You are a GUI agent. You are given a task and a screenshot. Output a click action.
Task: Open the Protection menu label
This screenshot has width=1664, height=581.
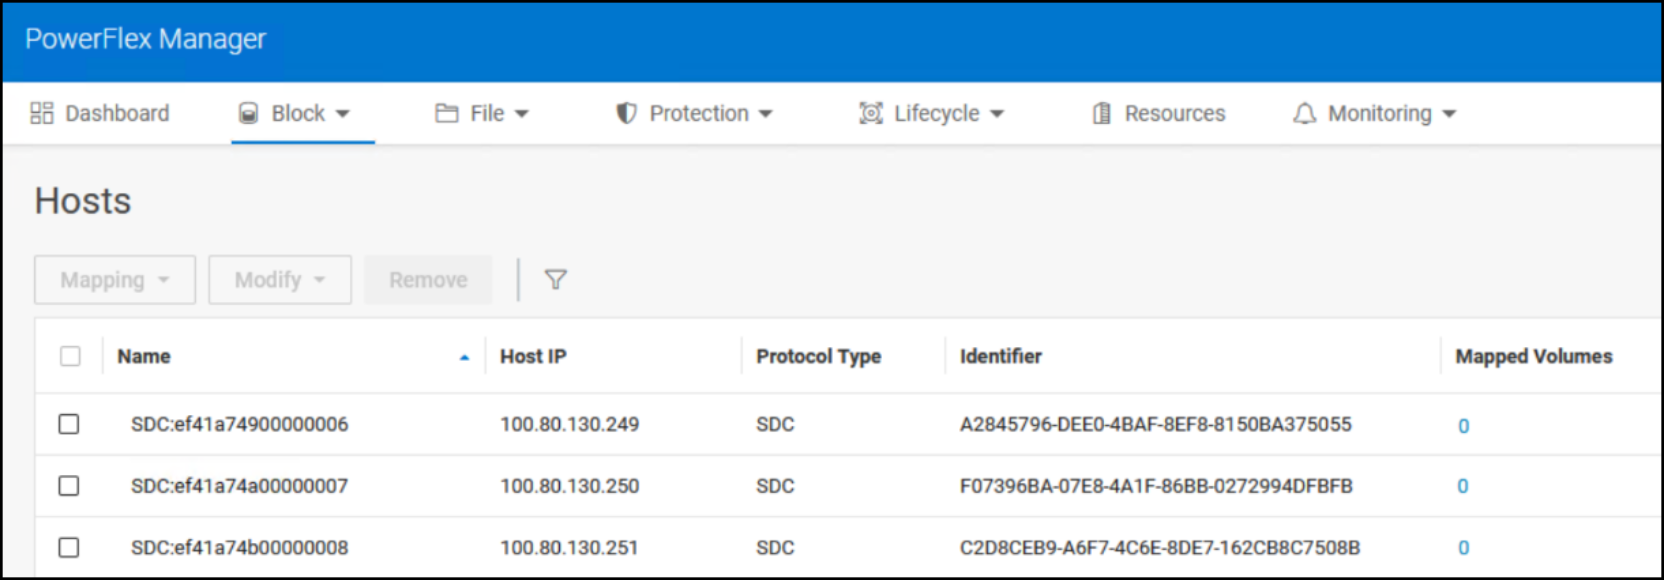(699, 113)
